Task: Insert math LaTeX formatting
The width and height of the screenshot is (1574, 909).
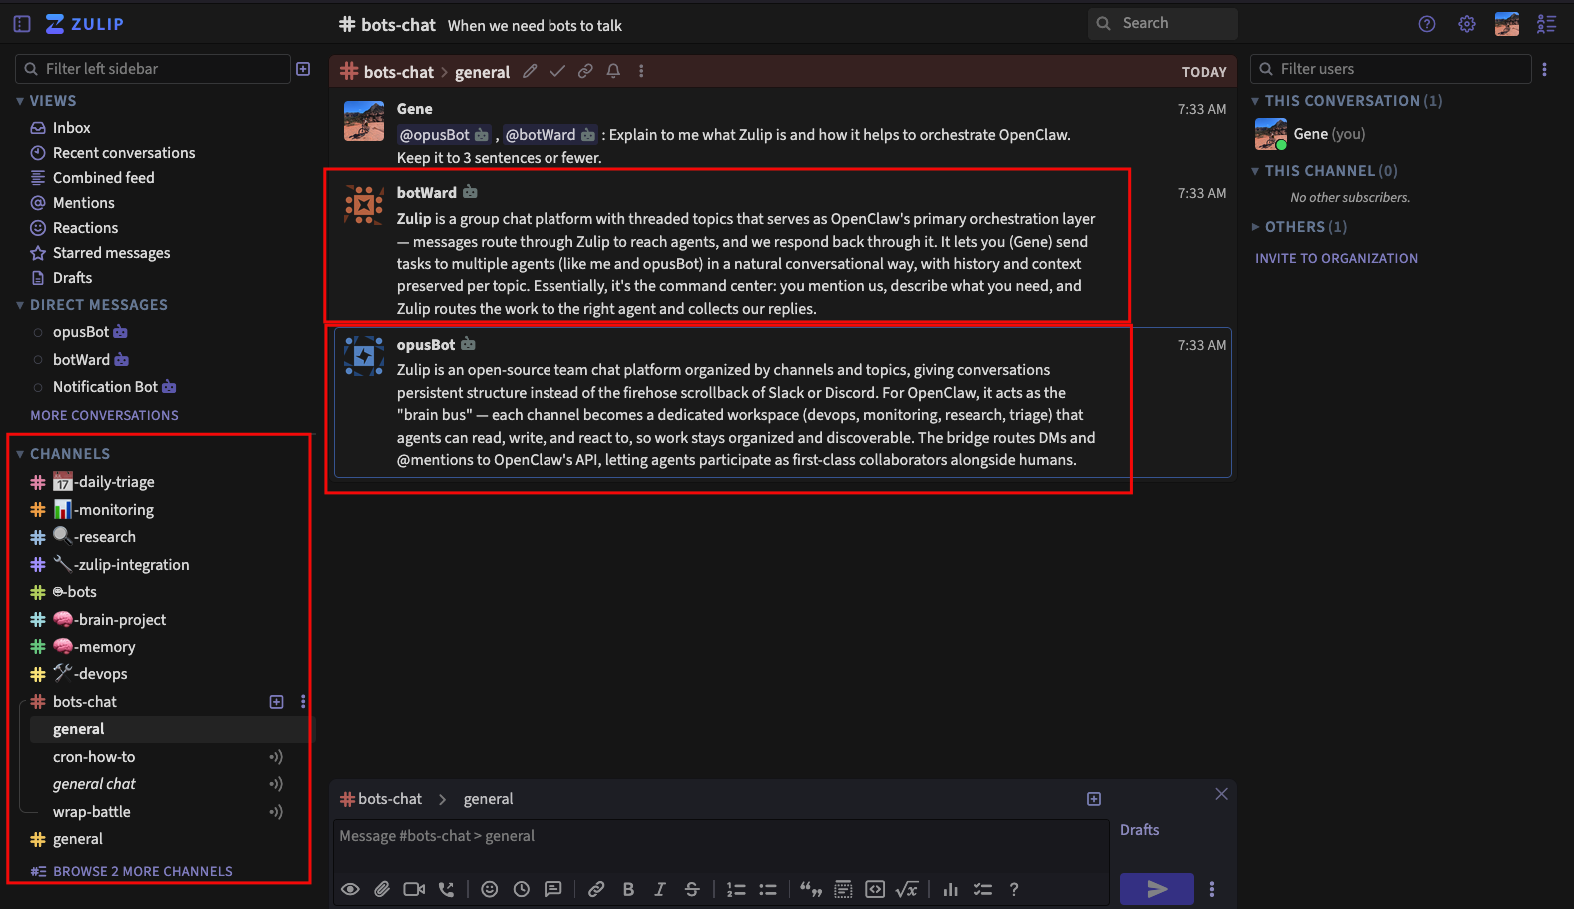Action: point(907,889)
